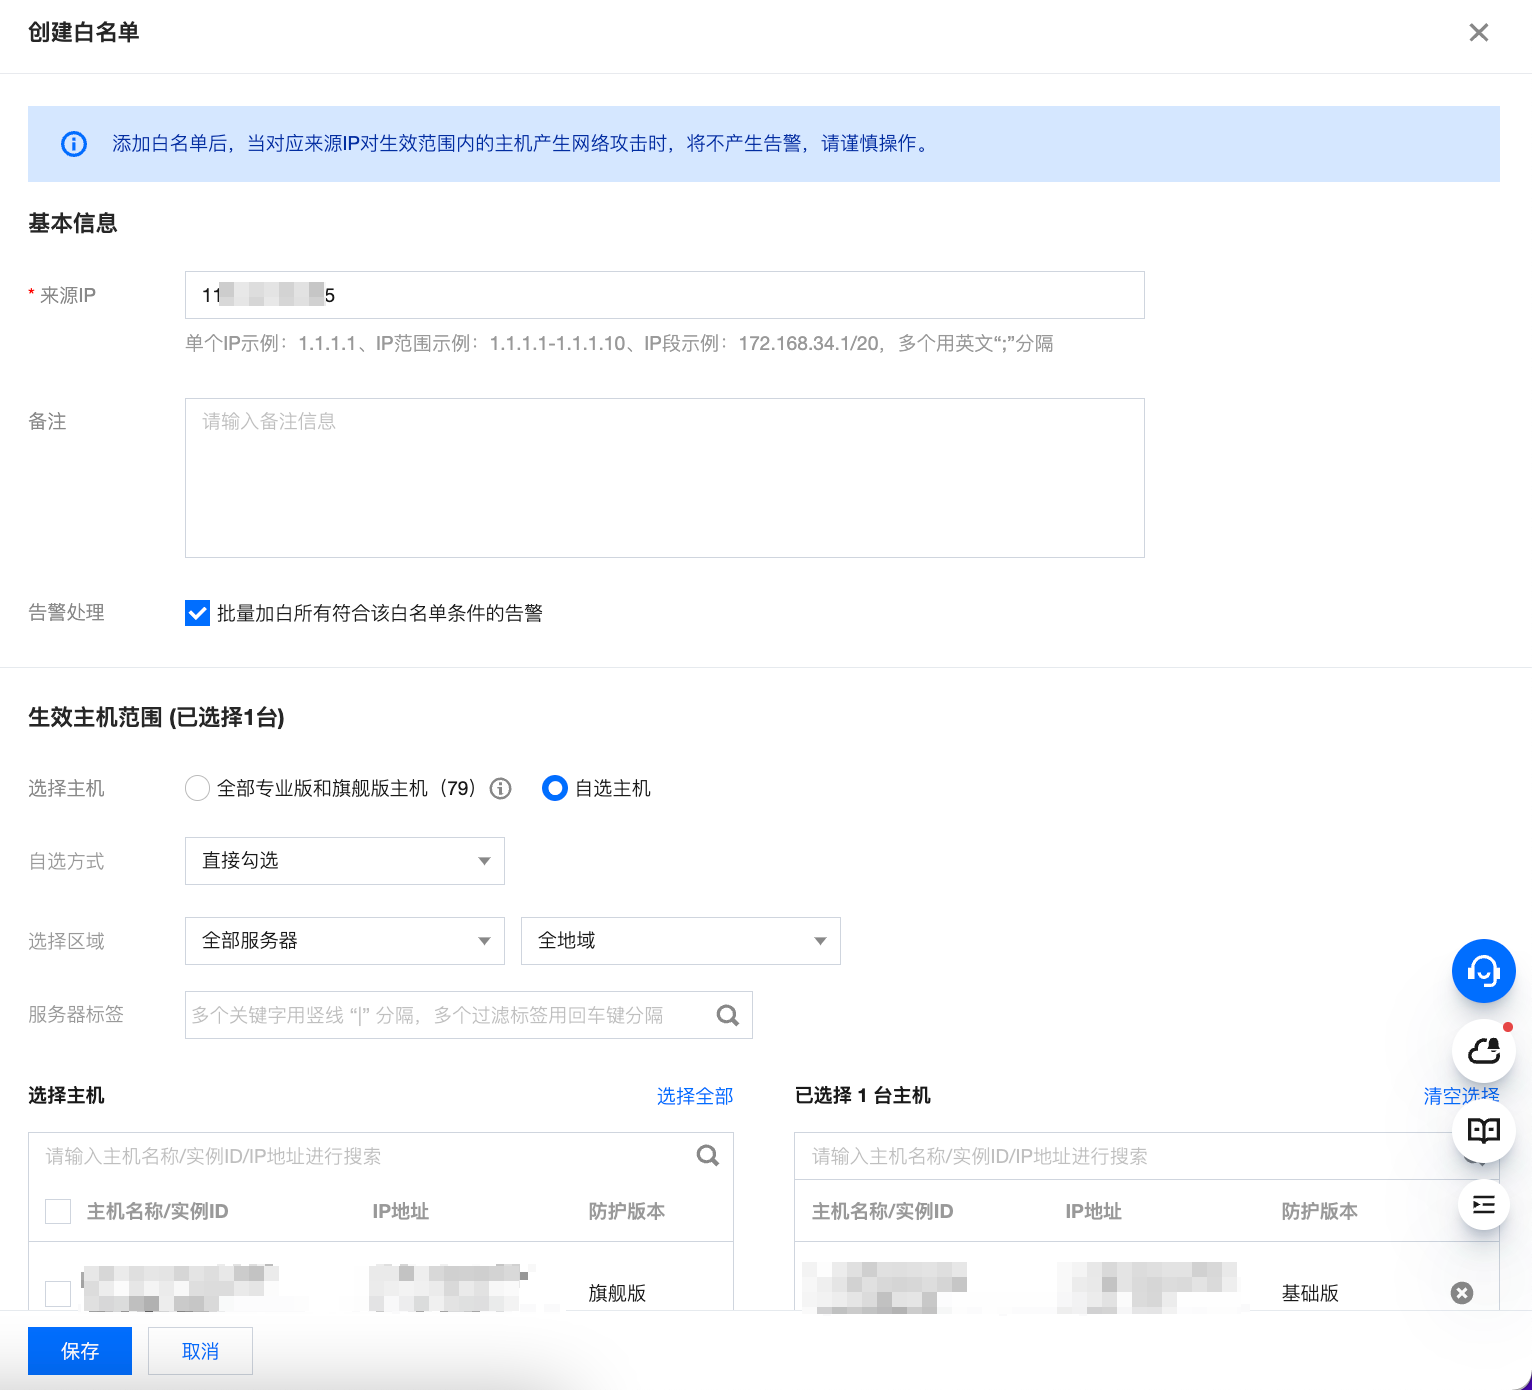This screenshot has width=1532, height=1390.
Task: Click the info icon in the blue notice banner
Action: click(x=74, y=144)
